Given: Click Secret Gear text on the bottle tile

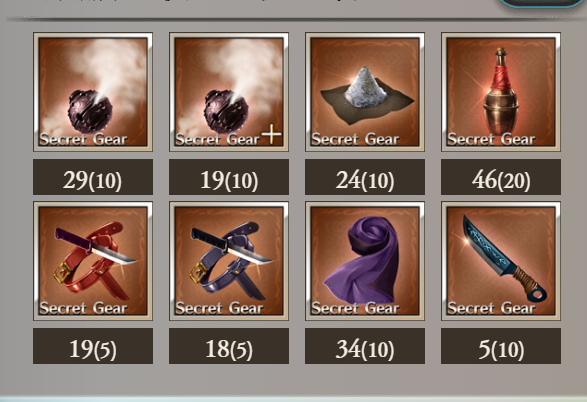Looking at the screenshot, I should [491, 139].
